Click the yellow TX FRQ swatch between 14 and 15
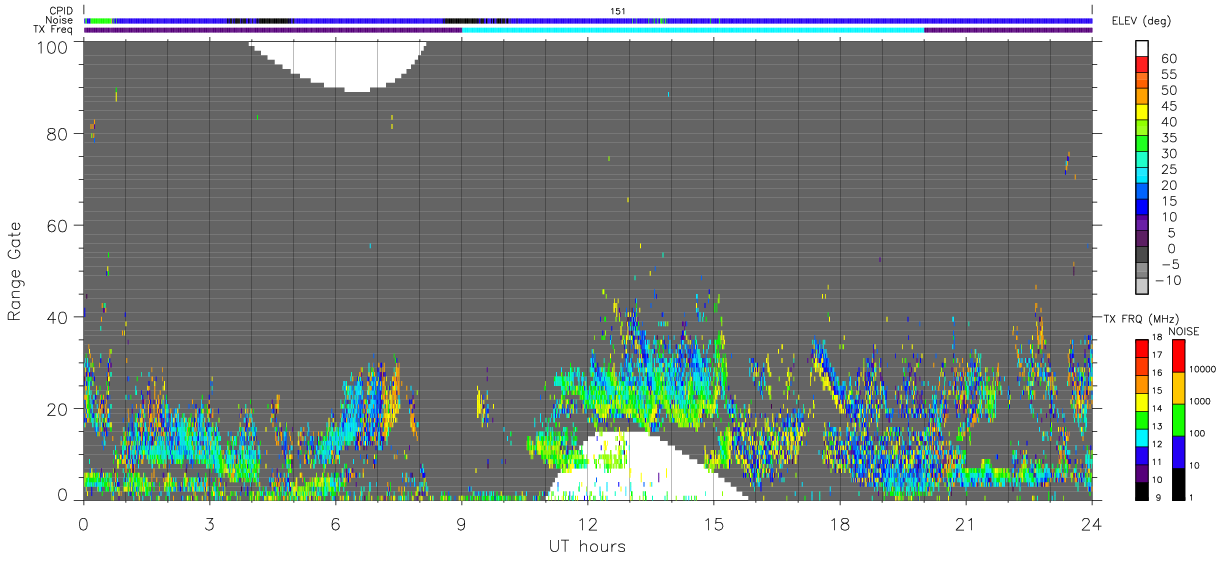 pos(1142,402)
